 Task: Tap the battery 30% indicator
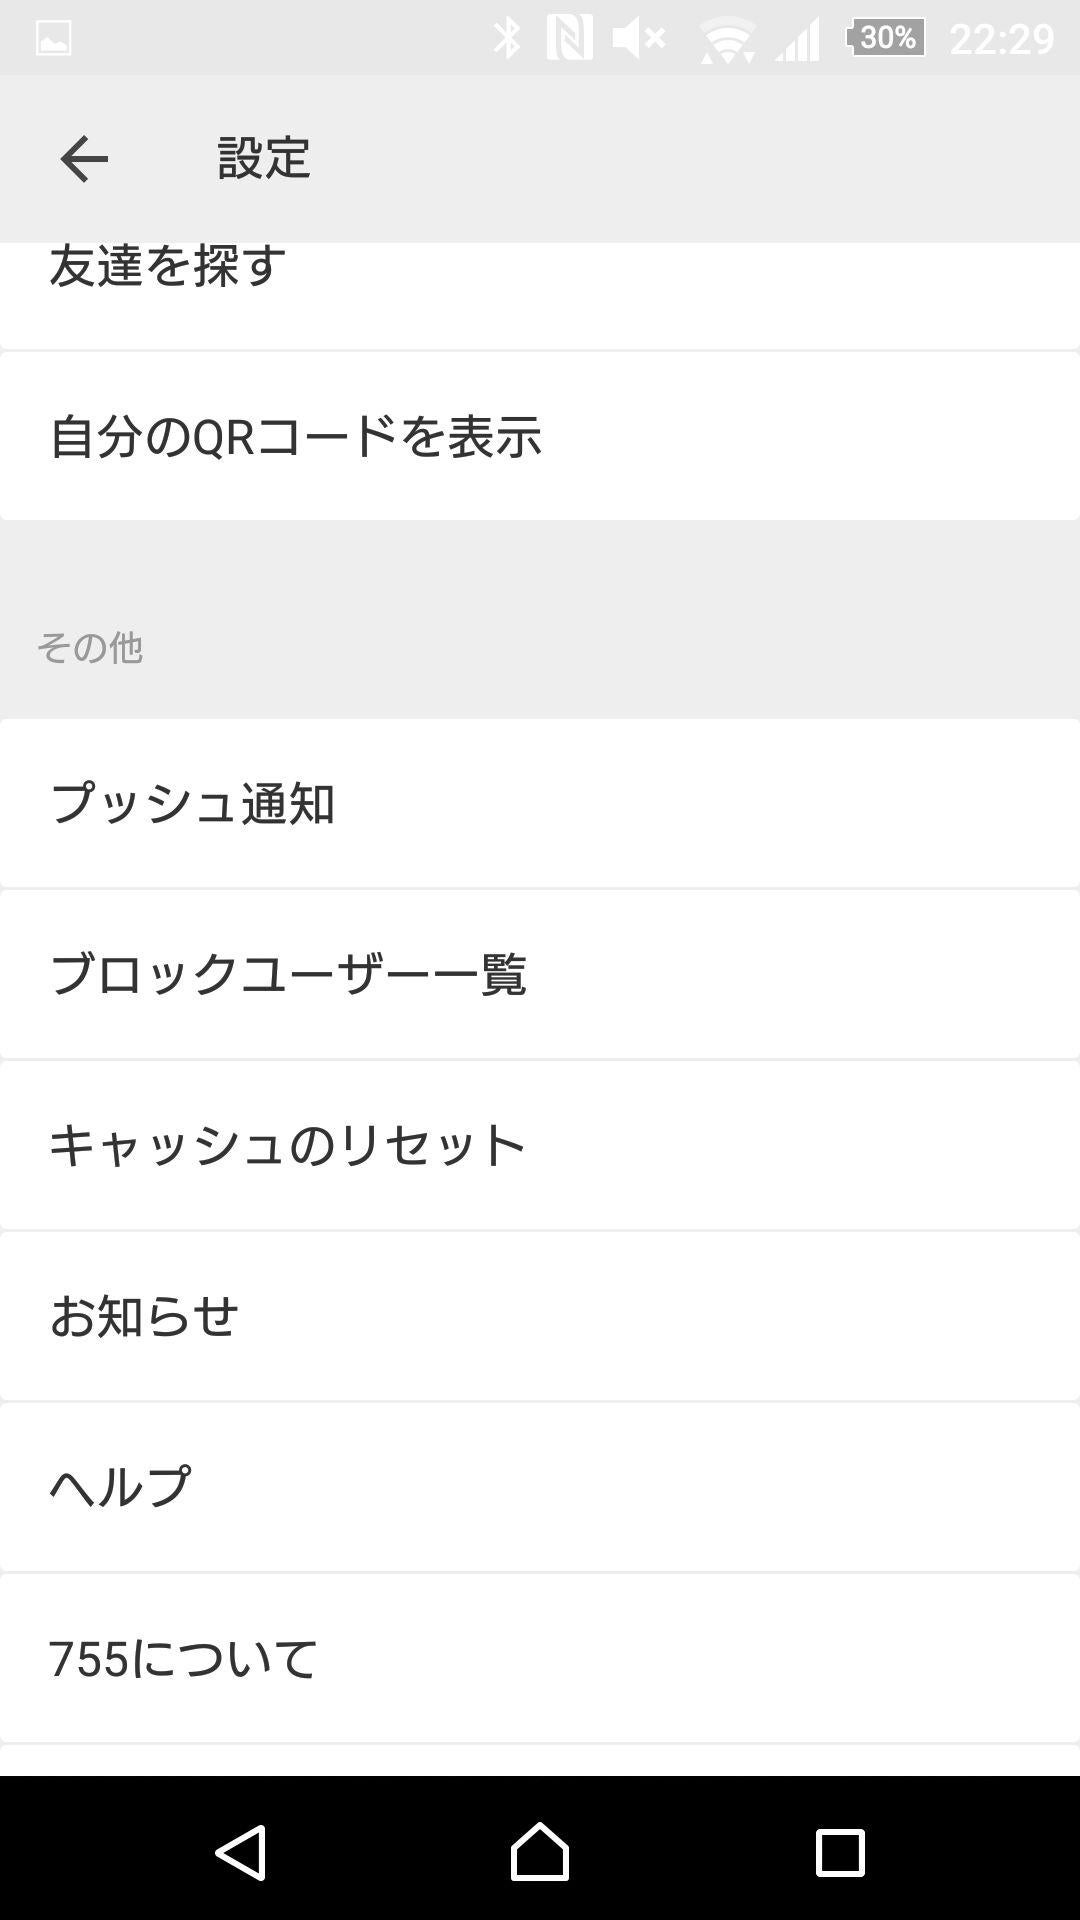click(x=885, y=38)
